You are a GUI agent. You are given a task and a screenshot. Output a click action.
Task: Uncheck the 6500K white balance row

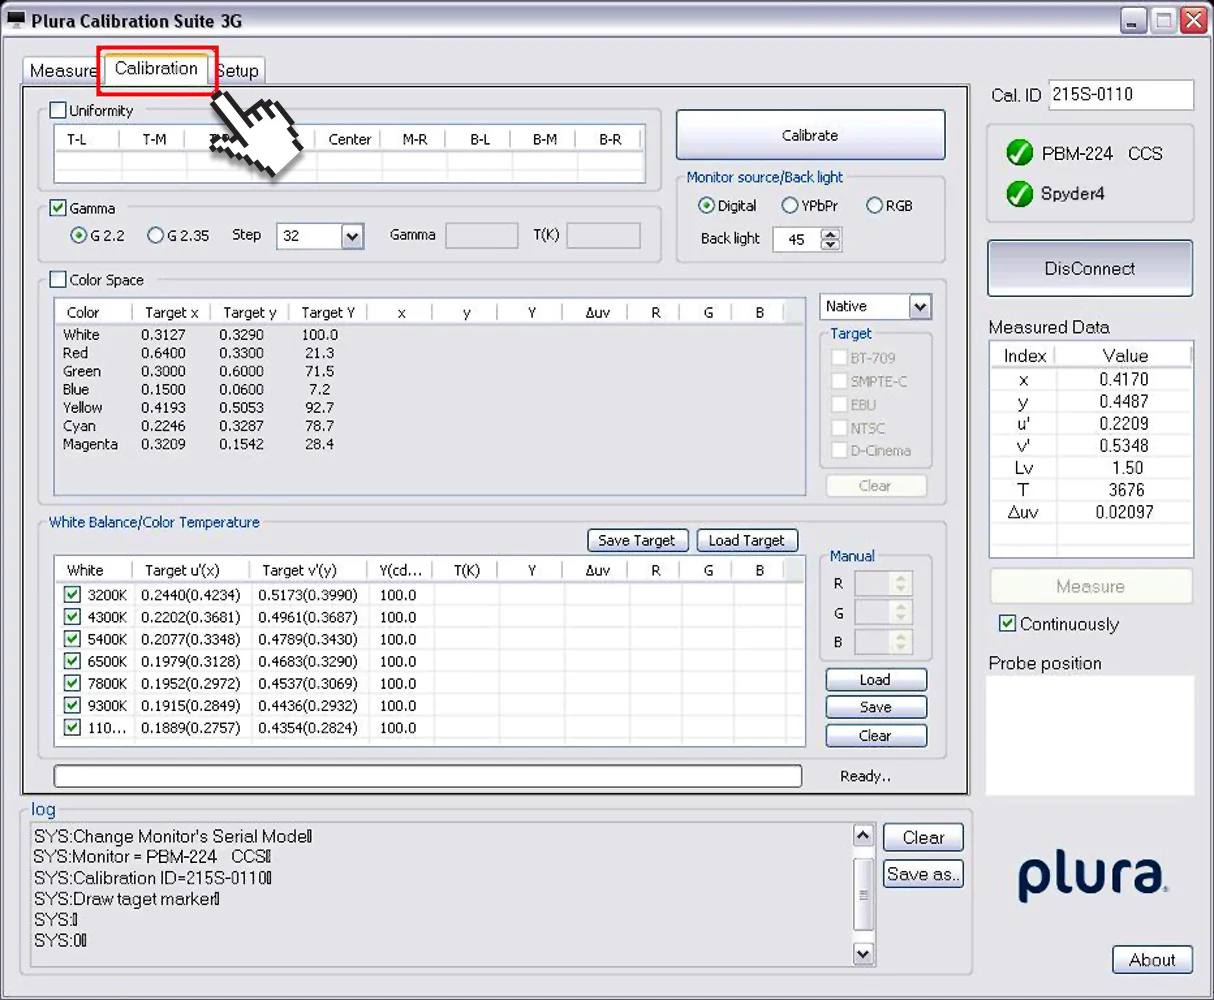(72, 661)
